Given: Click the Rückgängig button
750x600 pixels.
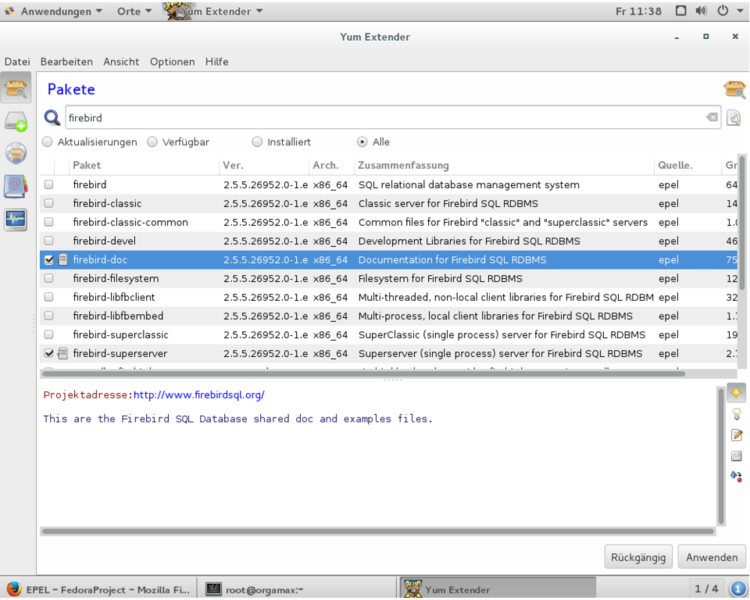Looking at the screenshot, I should [638, 557].
